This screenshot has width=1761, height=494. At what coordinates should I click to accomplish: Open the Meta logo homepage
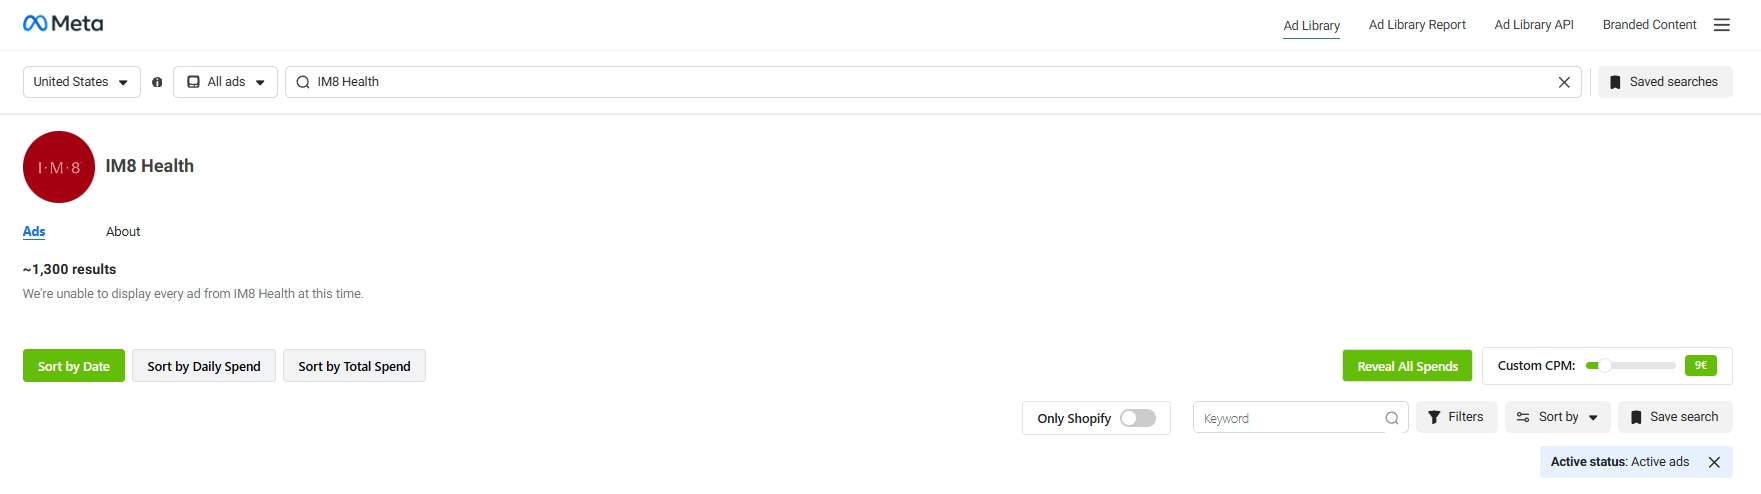point(63,23)
